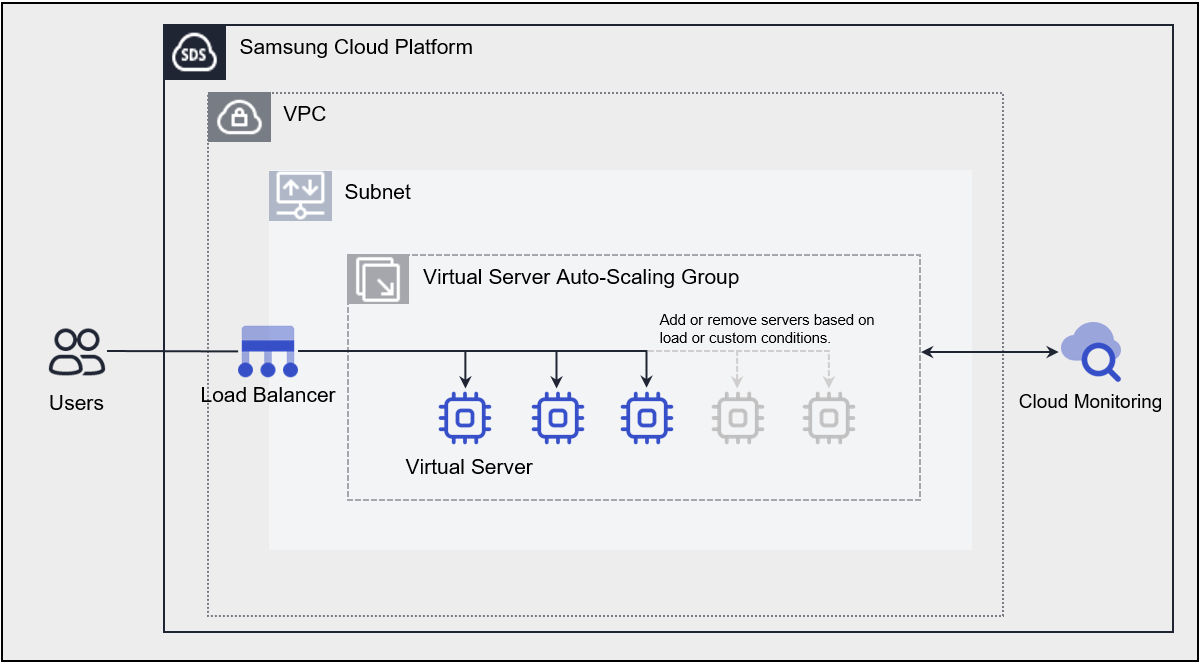This screenshot has width=1200, height=663.
Task: Select the last gray inactive server chip
Action: coord(828,418)
